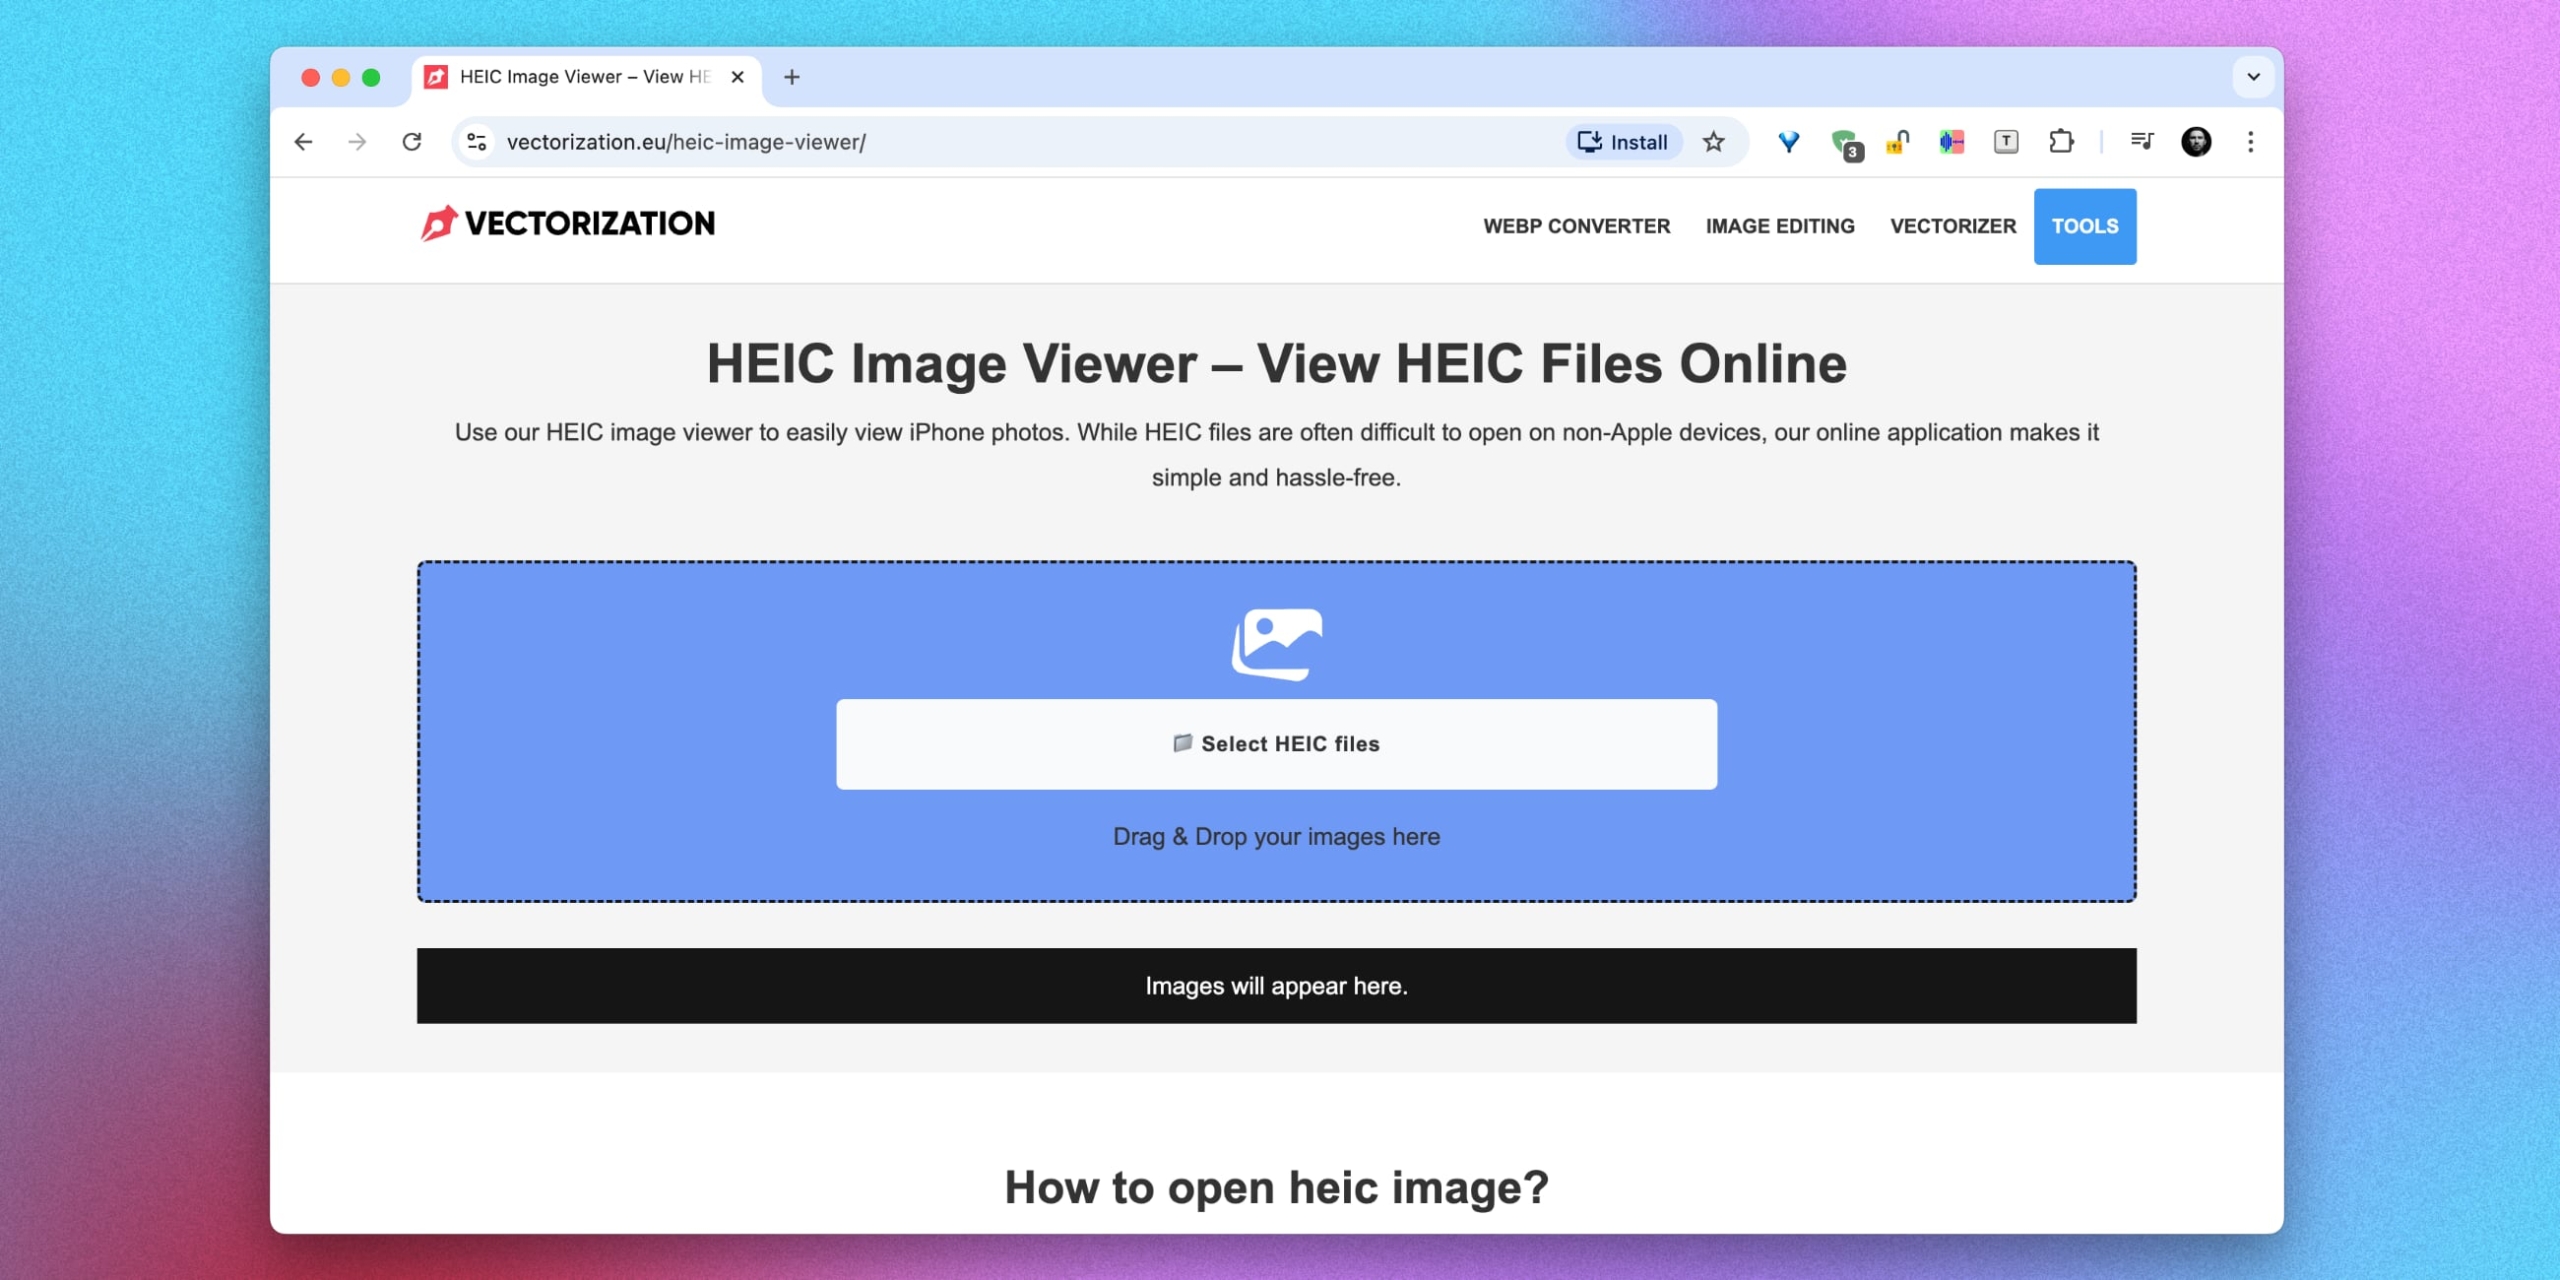2560x1280 pixels.
Task: Click the Select HEIC files button
Action: point(1278,743)
